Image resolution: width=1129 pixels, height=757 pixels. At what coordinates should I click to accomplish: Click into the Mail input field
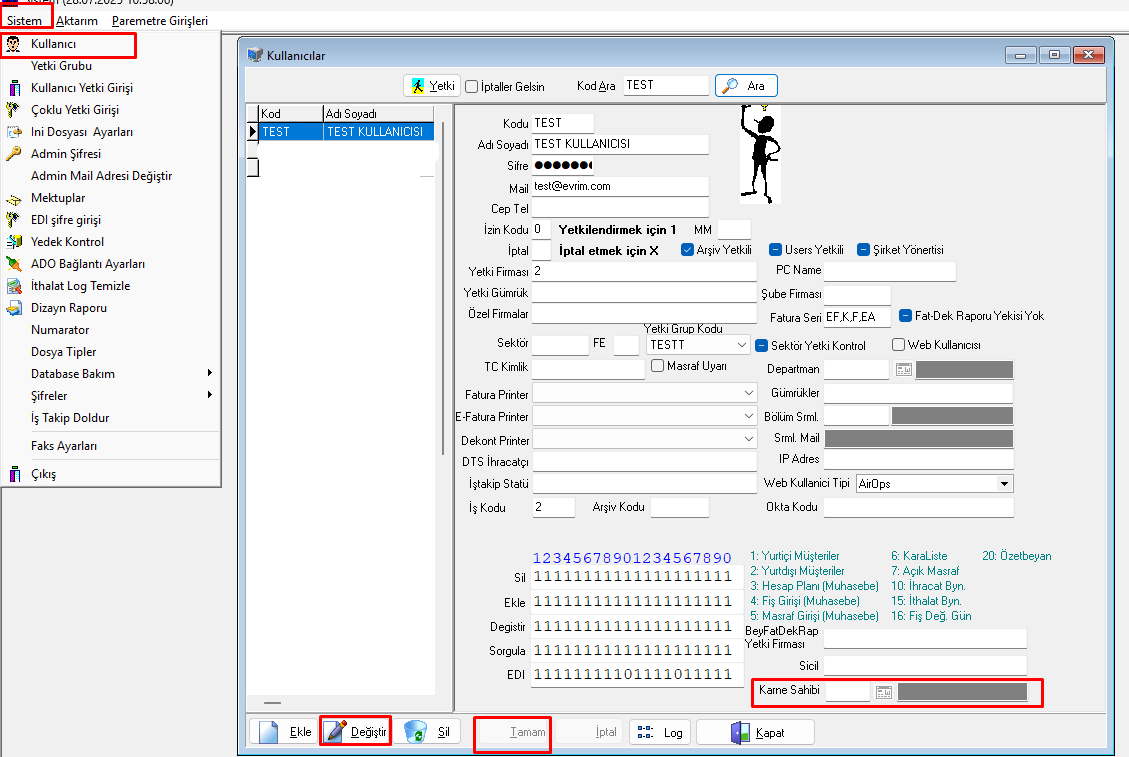(x=619, y=186)
